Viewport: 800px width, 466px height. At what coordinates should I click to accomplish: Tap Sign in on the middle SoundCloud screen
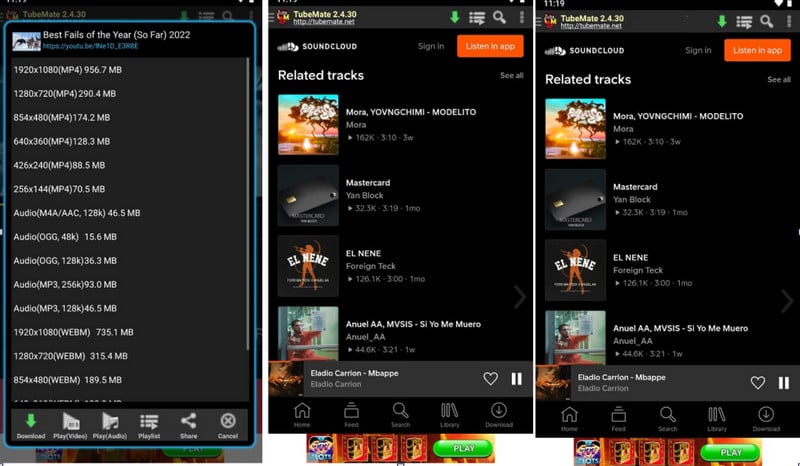(x=431, y=46)
